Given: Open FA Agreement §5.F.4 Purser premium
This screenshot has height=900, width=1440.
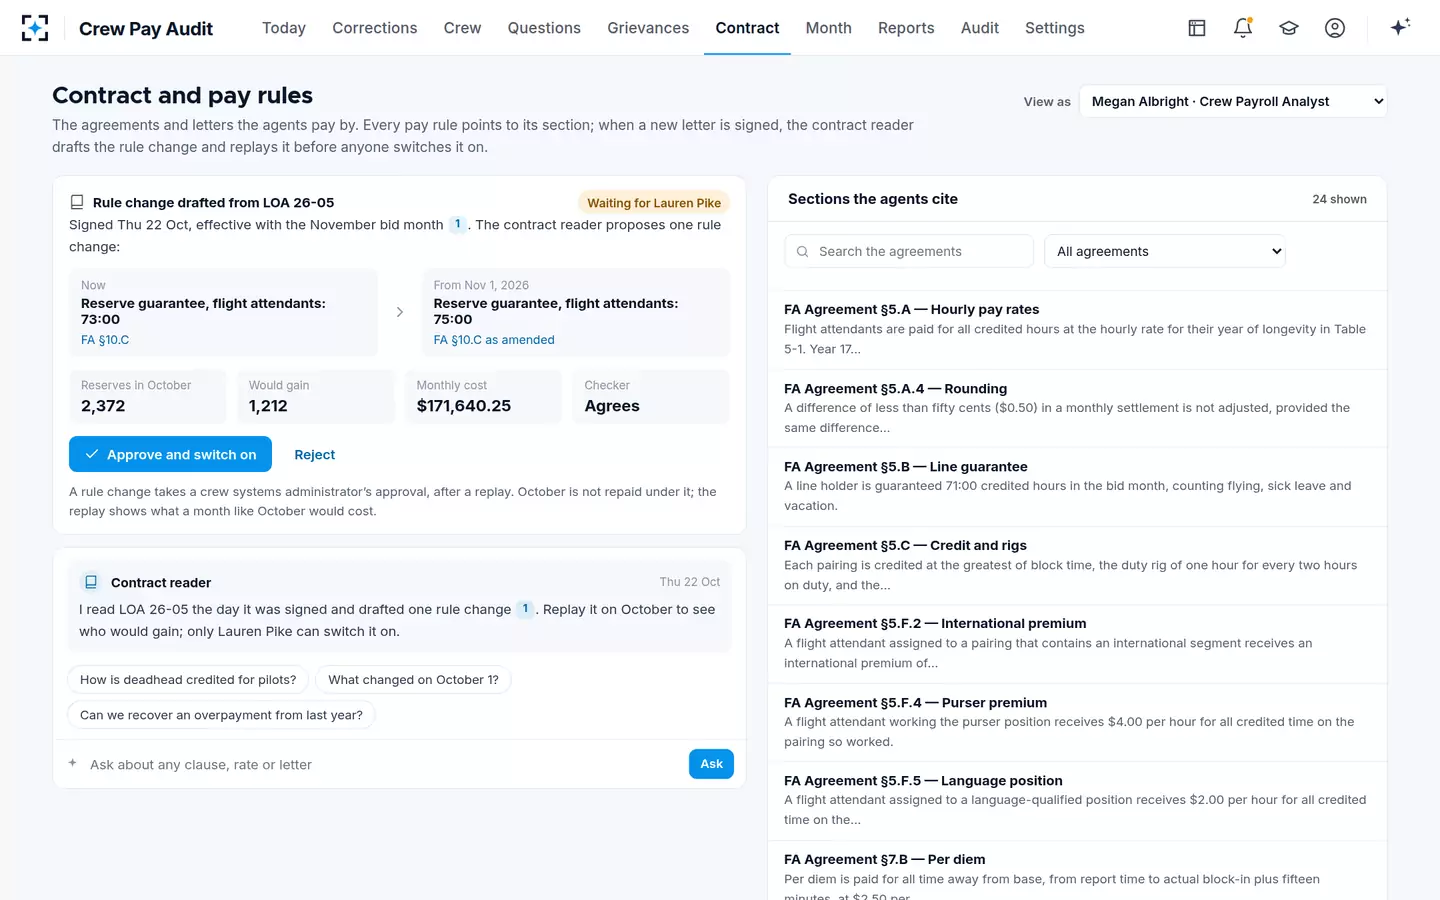Looking at the screenshot, I should click(1077, 723).
